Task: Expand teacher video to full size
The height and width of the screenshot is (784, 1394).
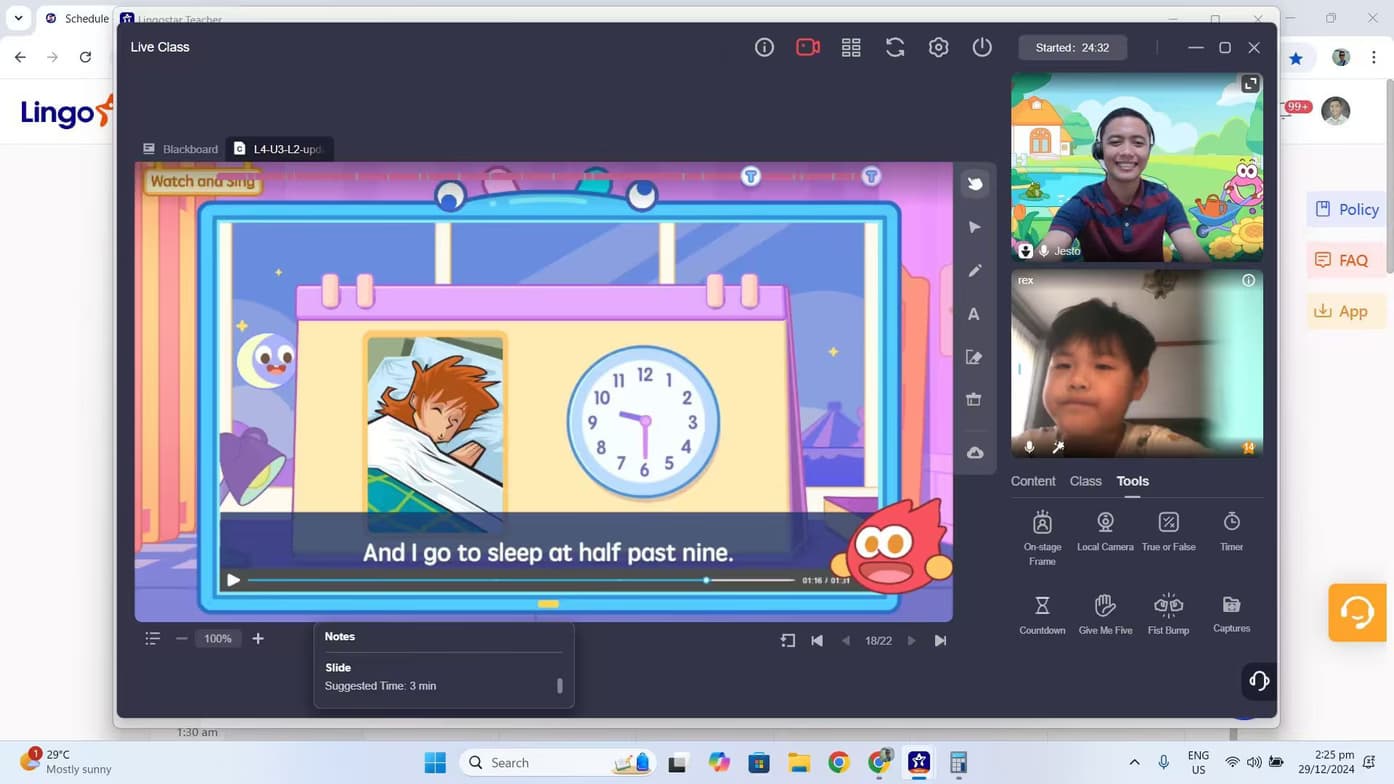Action: click(x=1250, y=85)
